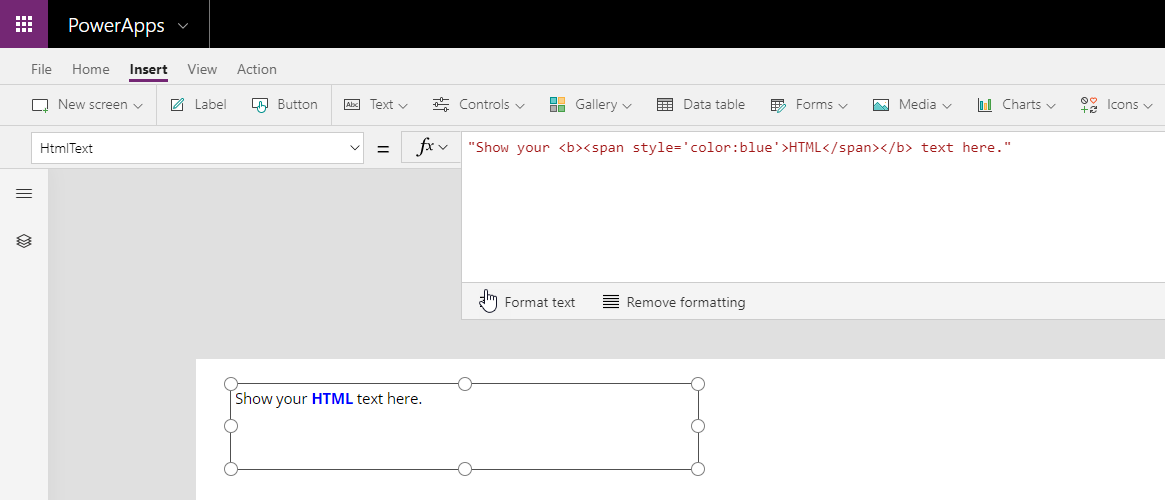Expand the HtmlText property selector

pos(354,148)
